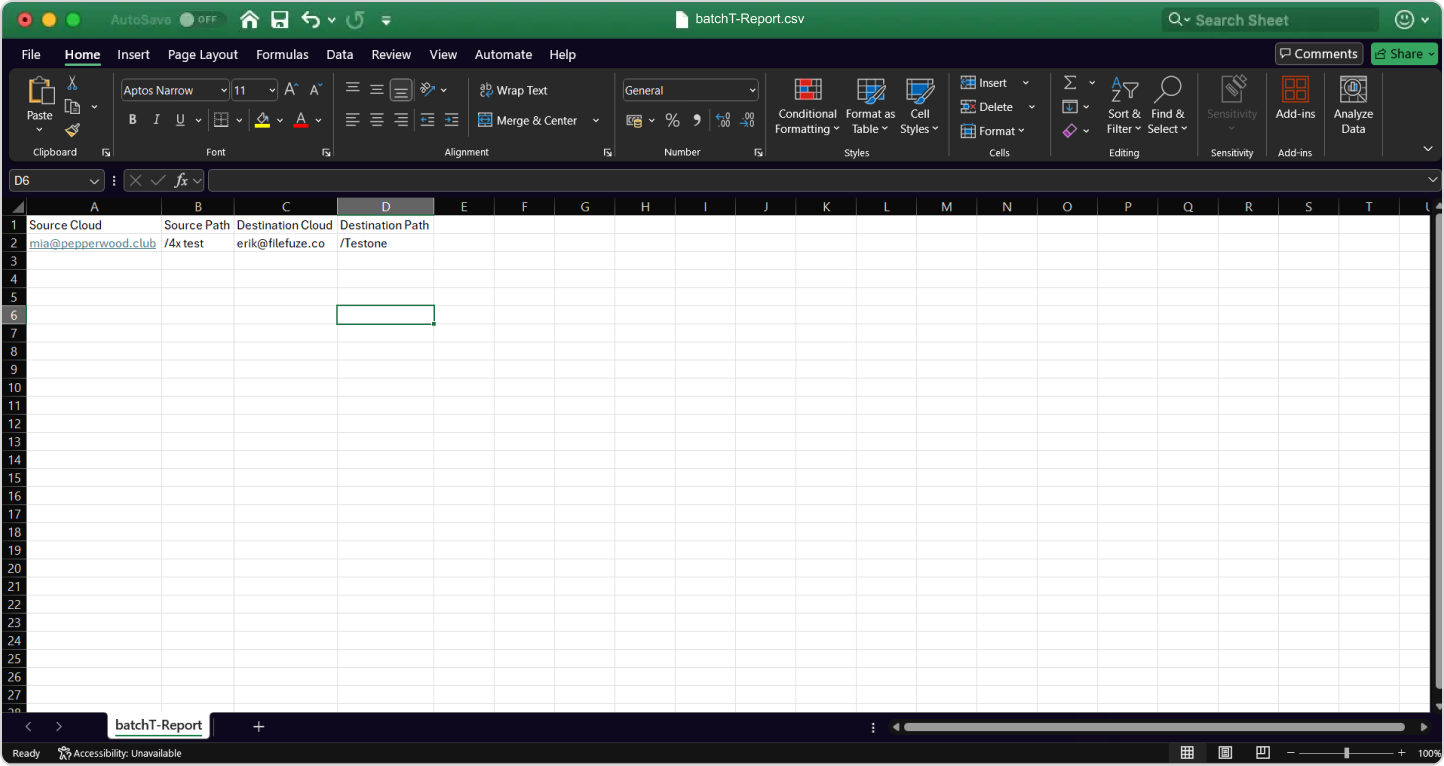1444x766 pixels.
Task: Toggle Wrap Text
Action: point(513,90)
